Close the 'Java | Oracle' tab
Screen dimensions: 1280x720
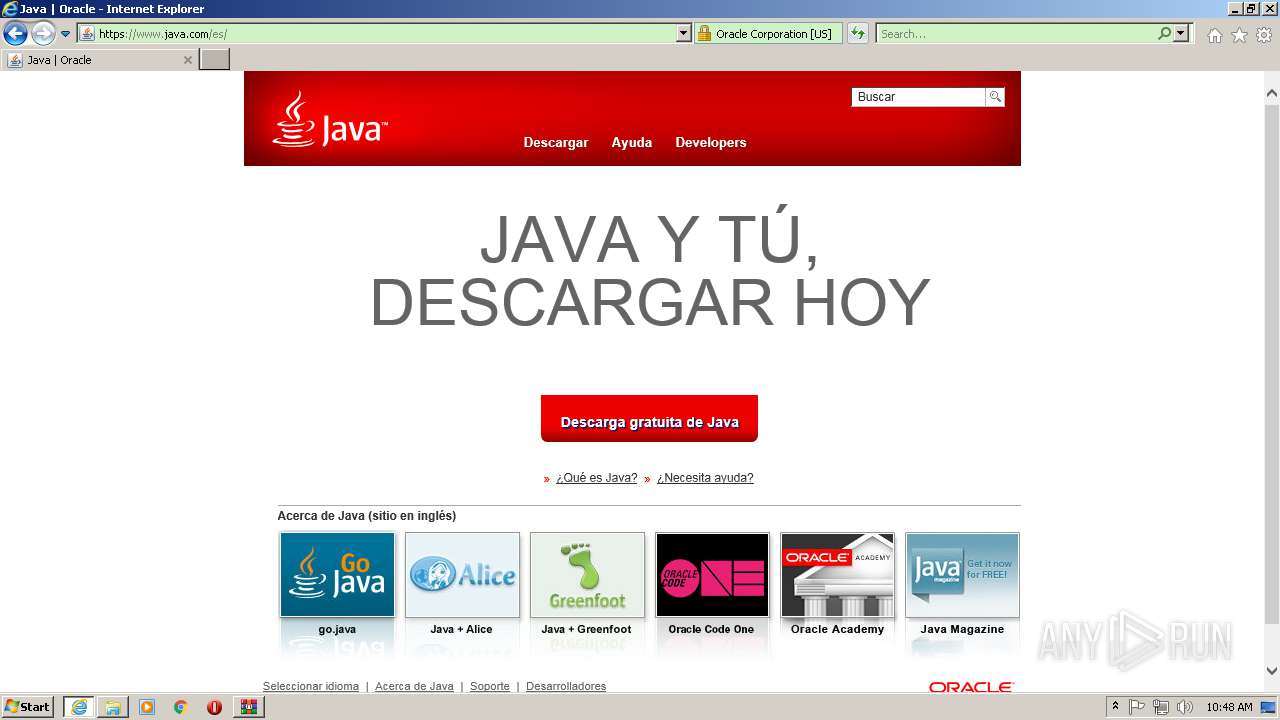click(x=187, y=60)
